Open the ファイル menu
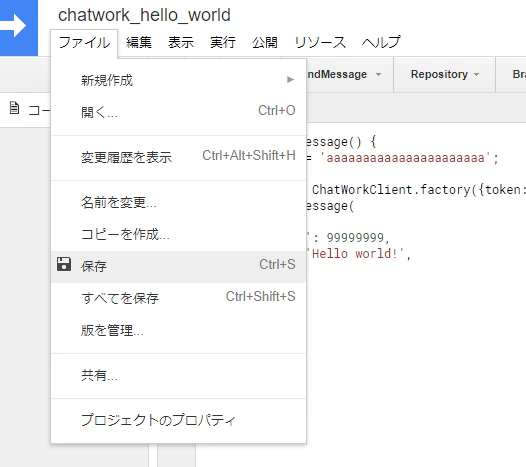Image resolution: width=526 pixels, height=467 pixels. pyautogui.click(x=84, y=43)
